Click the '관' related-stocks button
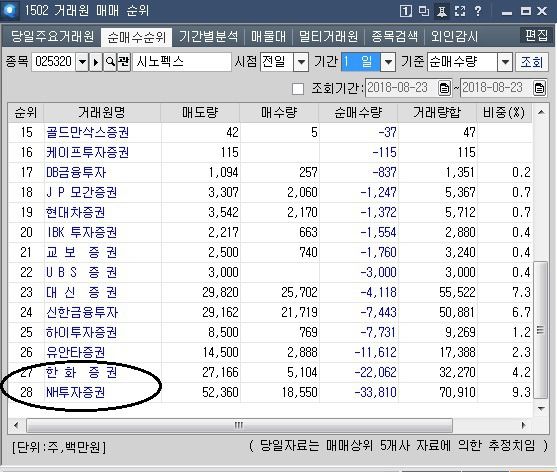This screenshot has width=557, height=472. [124, 62]
